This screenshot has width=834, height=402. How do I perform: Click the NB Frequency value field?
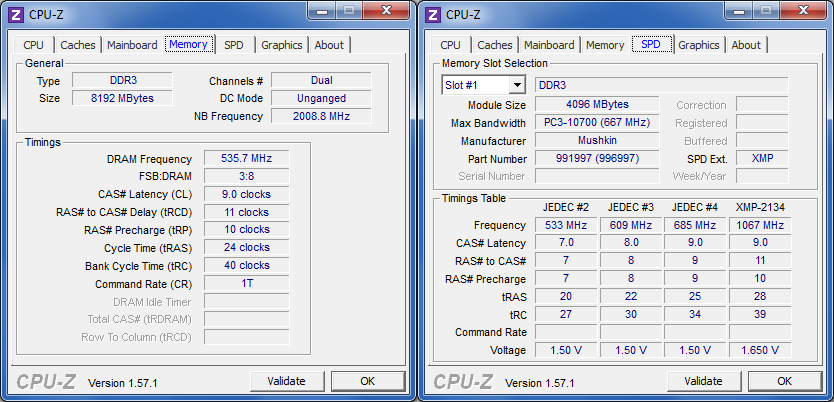tap(320, 116)
